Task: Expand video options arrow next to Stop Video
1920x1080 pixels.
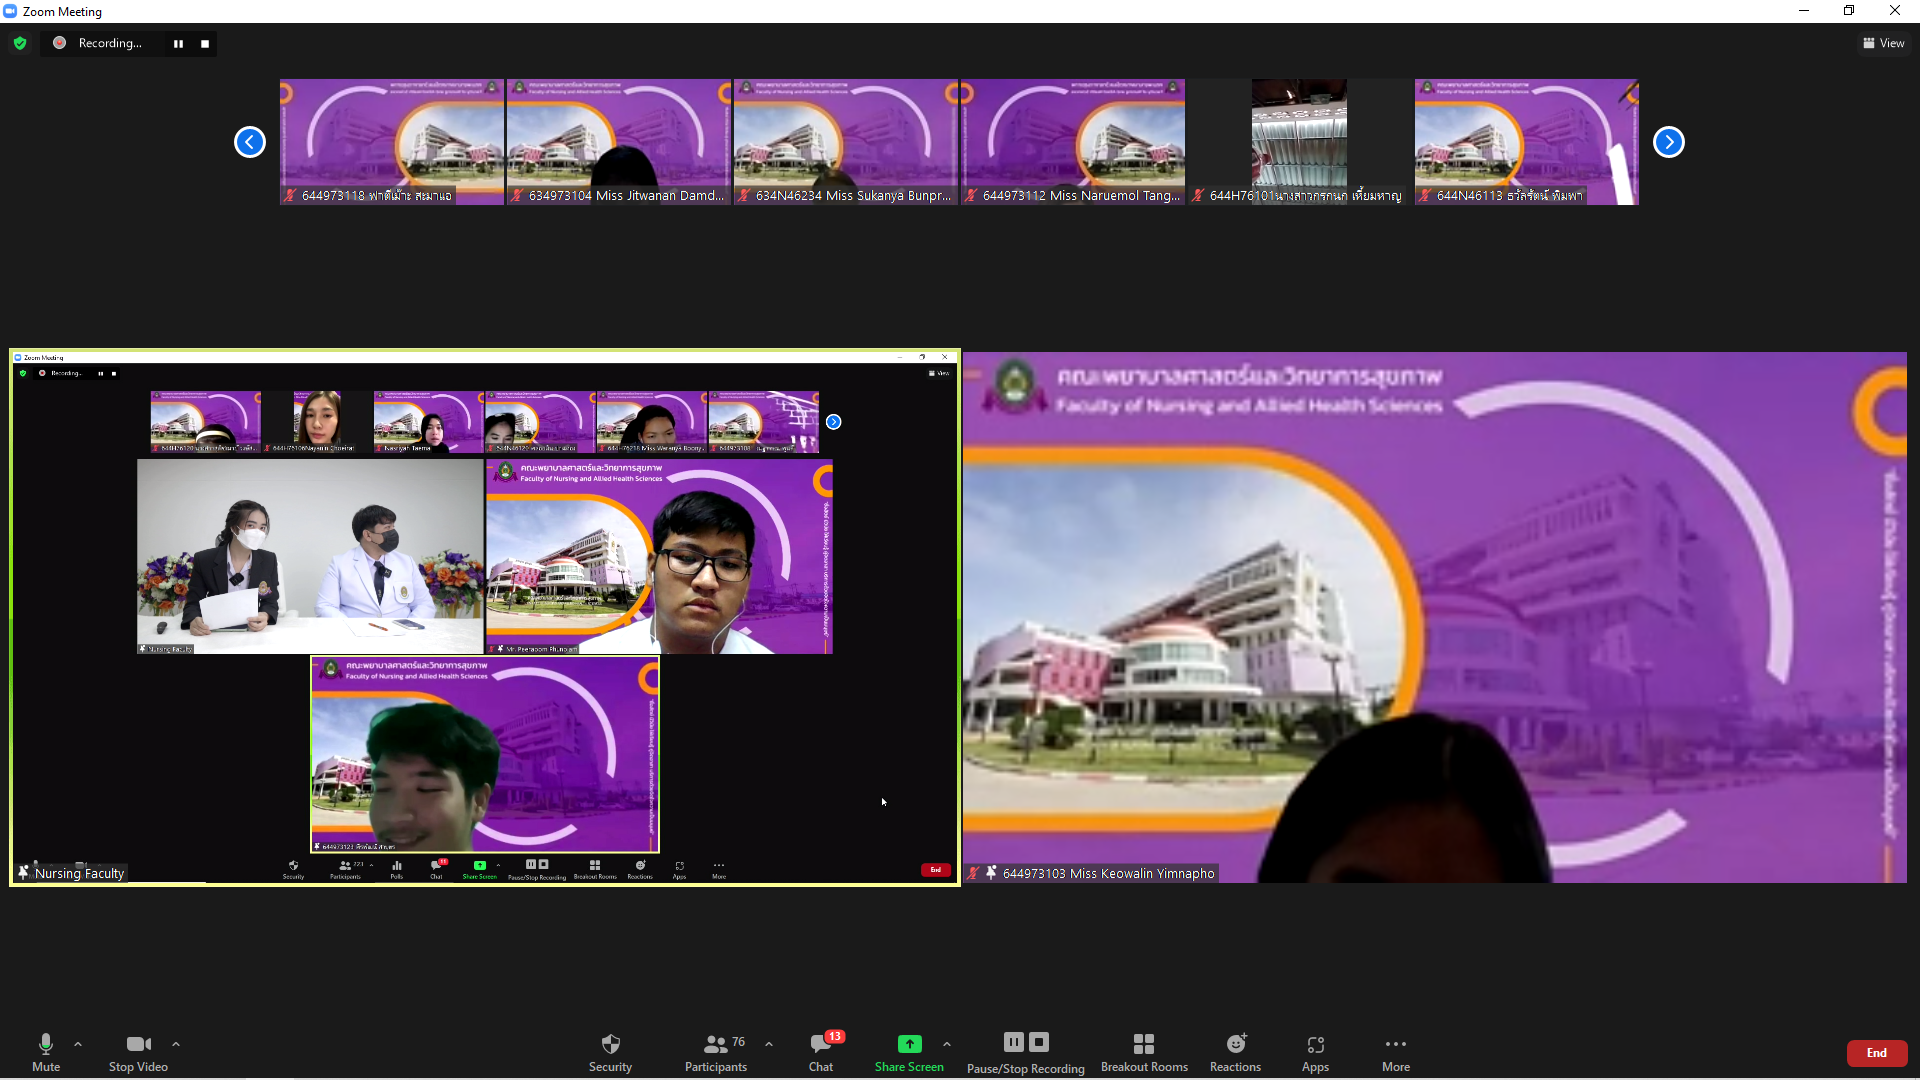Action: coord(176,1044)
